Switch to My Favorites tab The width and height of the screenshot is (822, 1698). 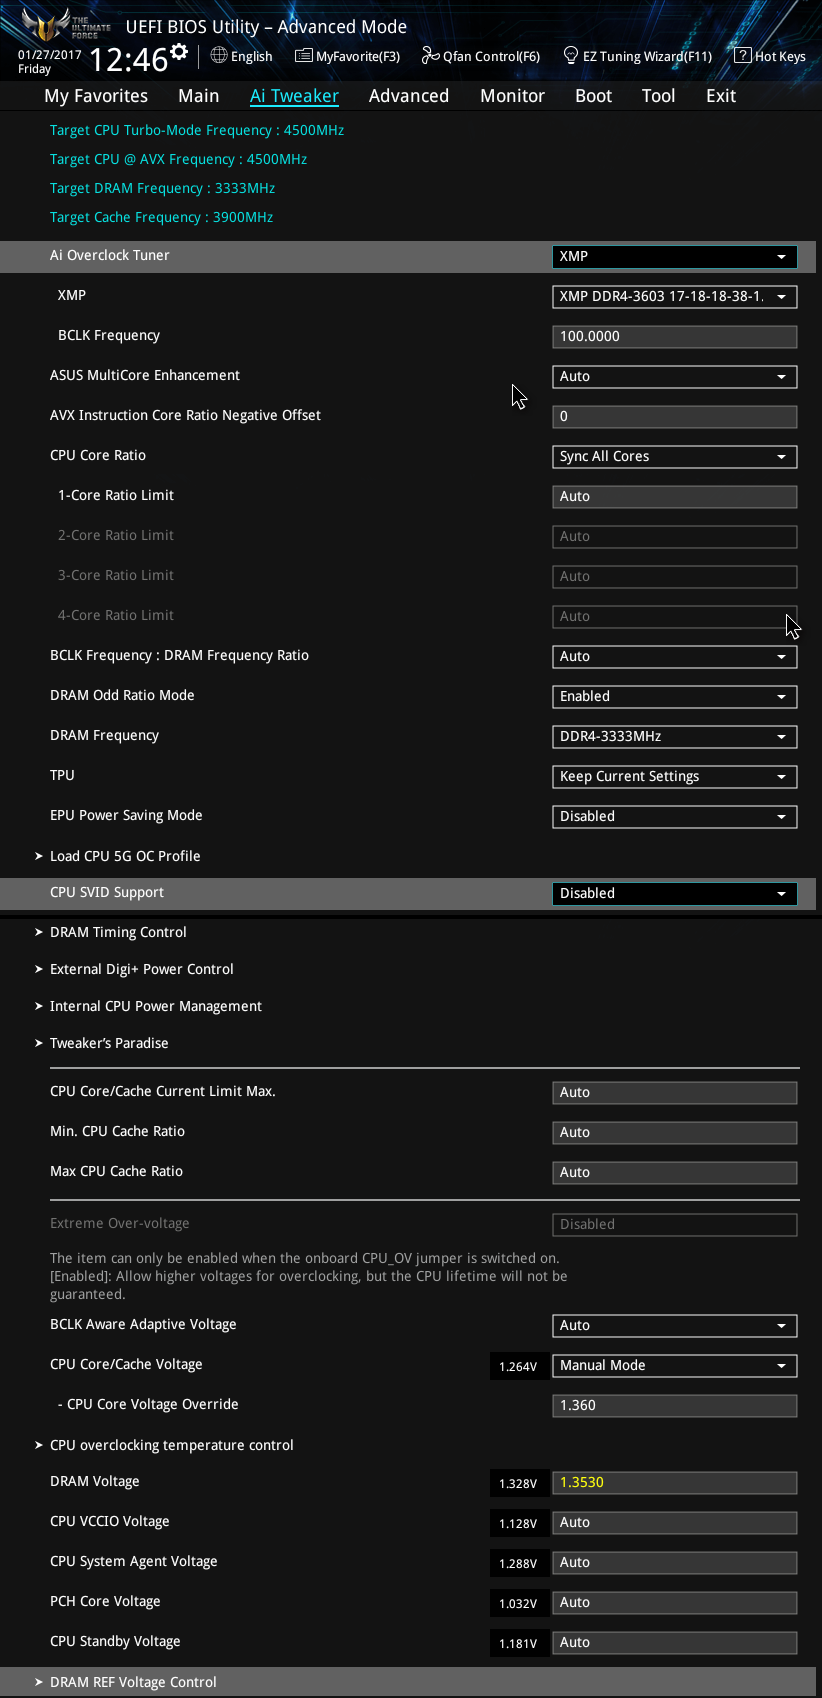(x=96, y=96)
